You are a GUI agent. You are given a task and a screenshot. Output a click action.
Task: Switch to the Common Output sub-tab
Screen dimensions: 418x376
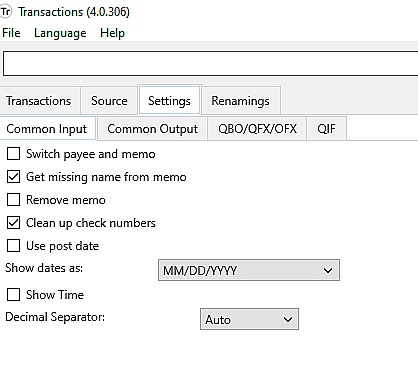pyautogui.click(x=152, y=129)
